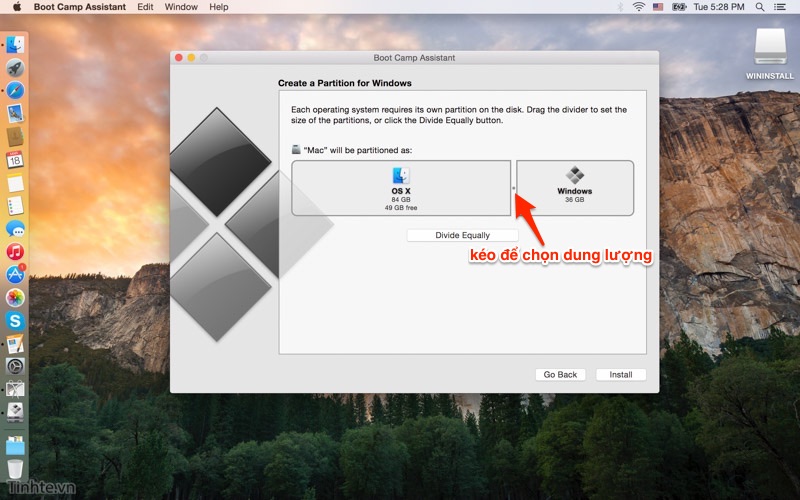Image resolution: width=800 pixels, height=500 pixels.
Task: Click "49 GB free" text
Action: pyautogui.click(x=401, y=208)
